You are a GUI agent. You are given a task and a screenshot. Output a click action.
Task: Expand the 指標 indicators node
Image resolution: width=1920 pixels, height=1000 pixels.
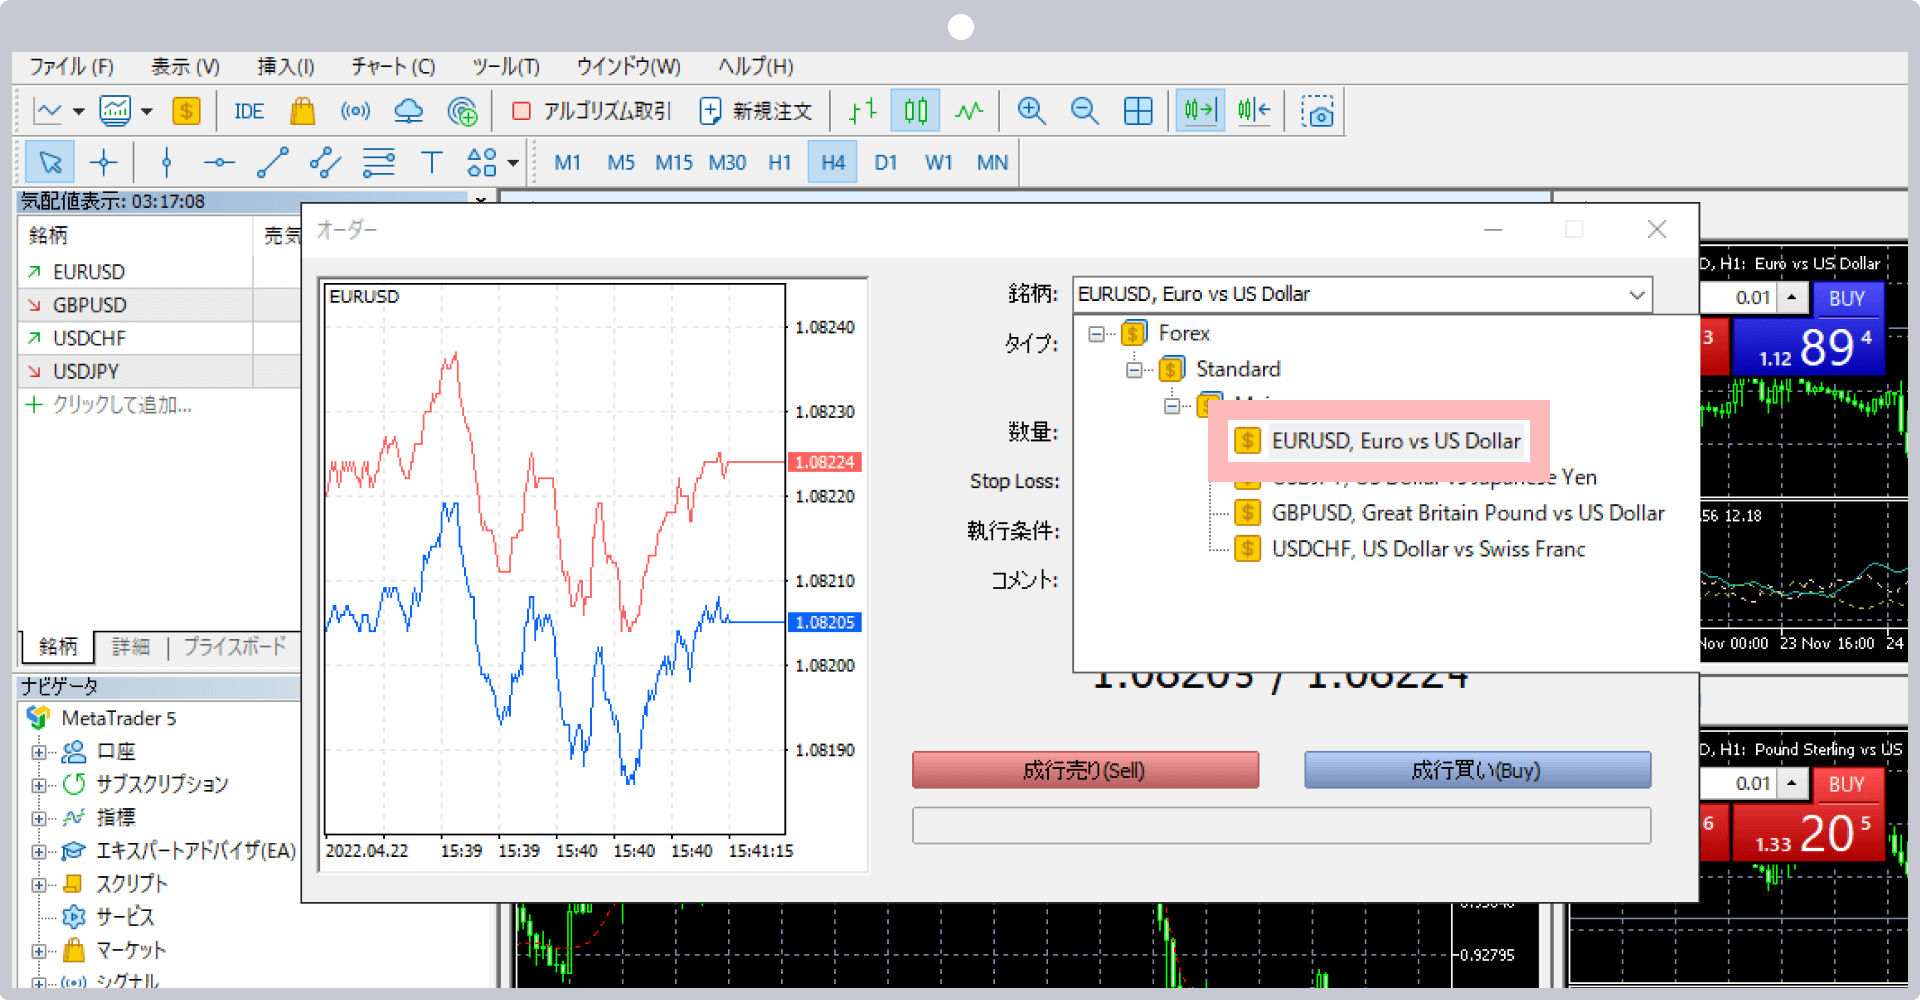(38, 818)
